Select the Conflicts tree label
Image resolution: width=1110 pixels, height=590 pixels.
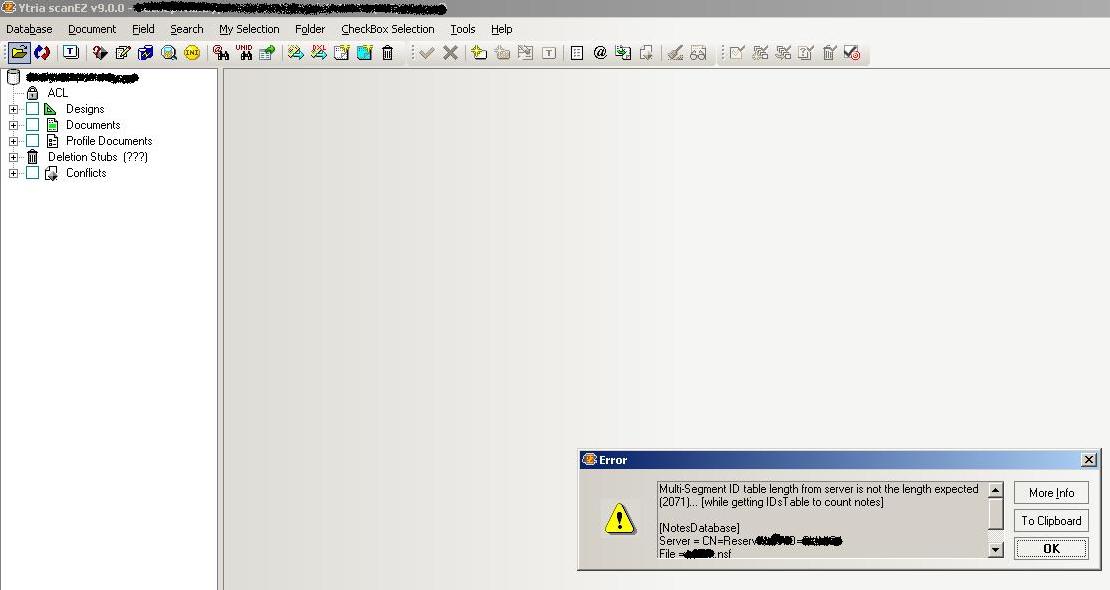coord(86,173)
